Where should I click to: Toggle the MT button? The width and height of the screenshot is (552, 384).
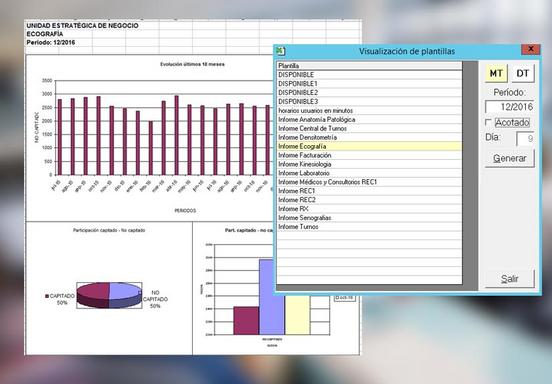(x=496, y=73)
